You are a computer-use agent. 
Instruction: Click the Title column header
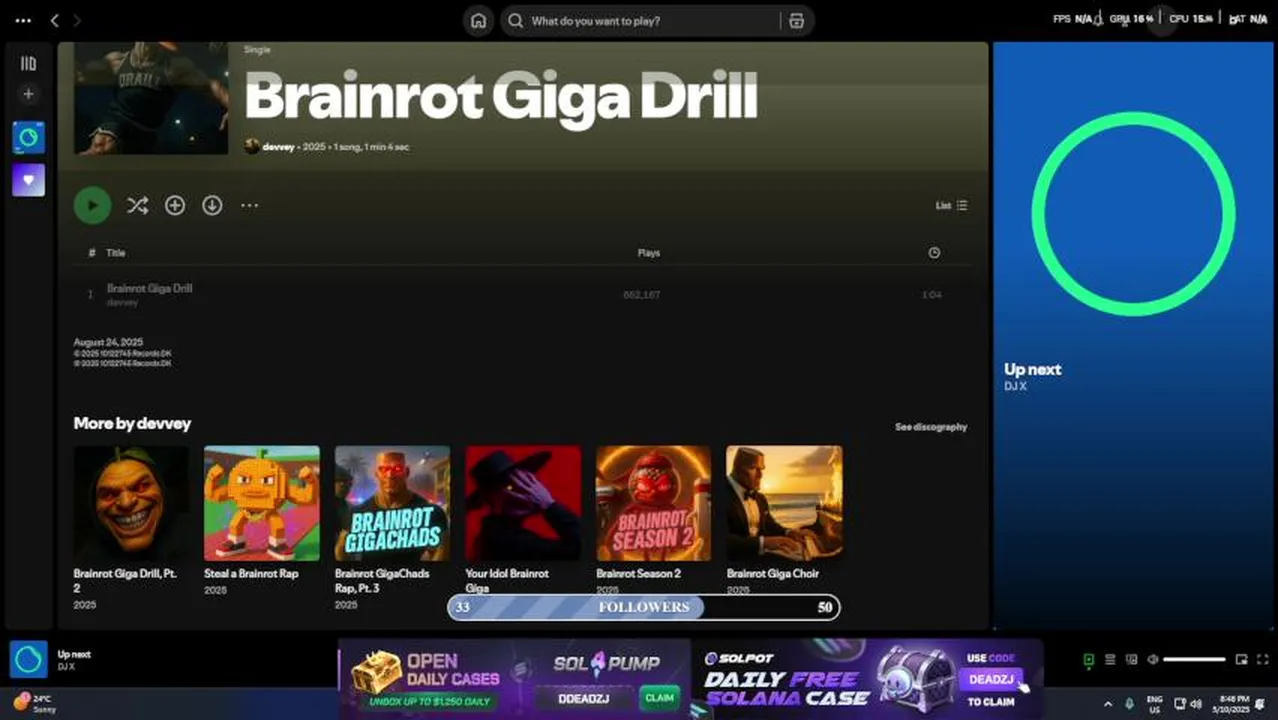(x=116, y=253)
